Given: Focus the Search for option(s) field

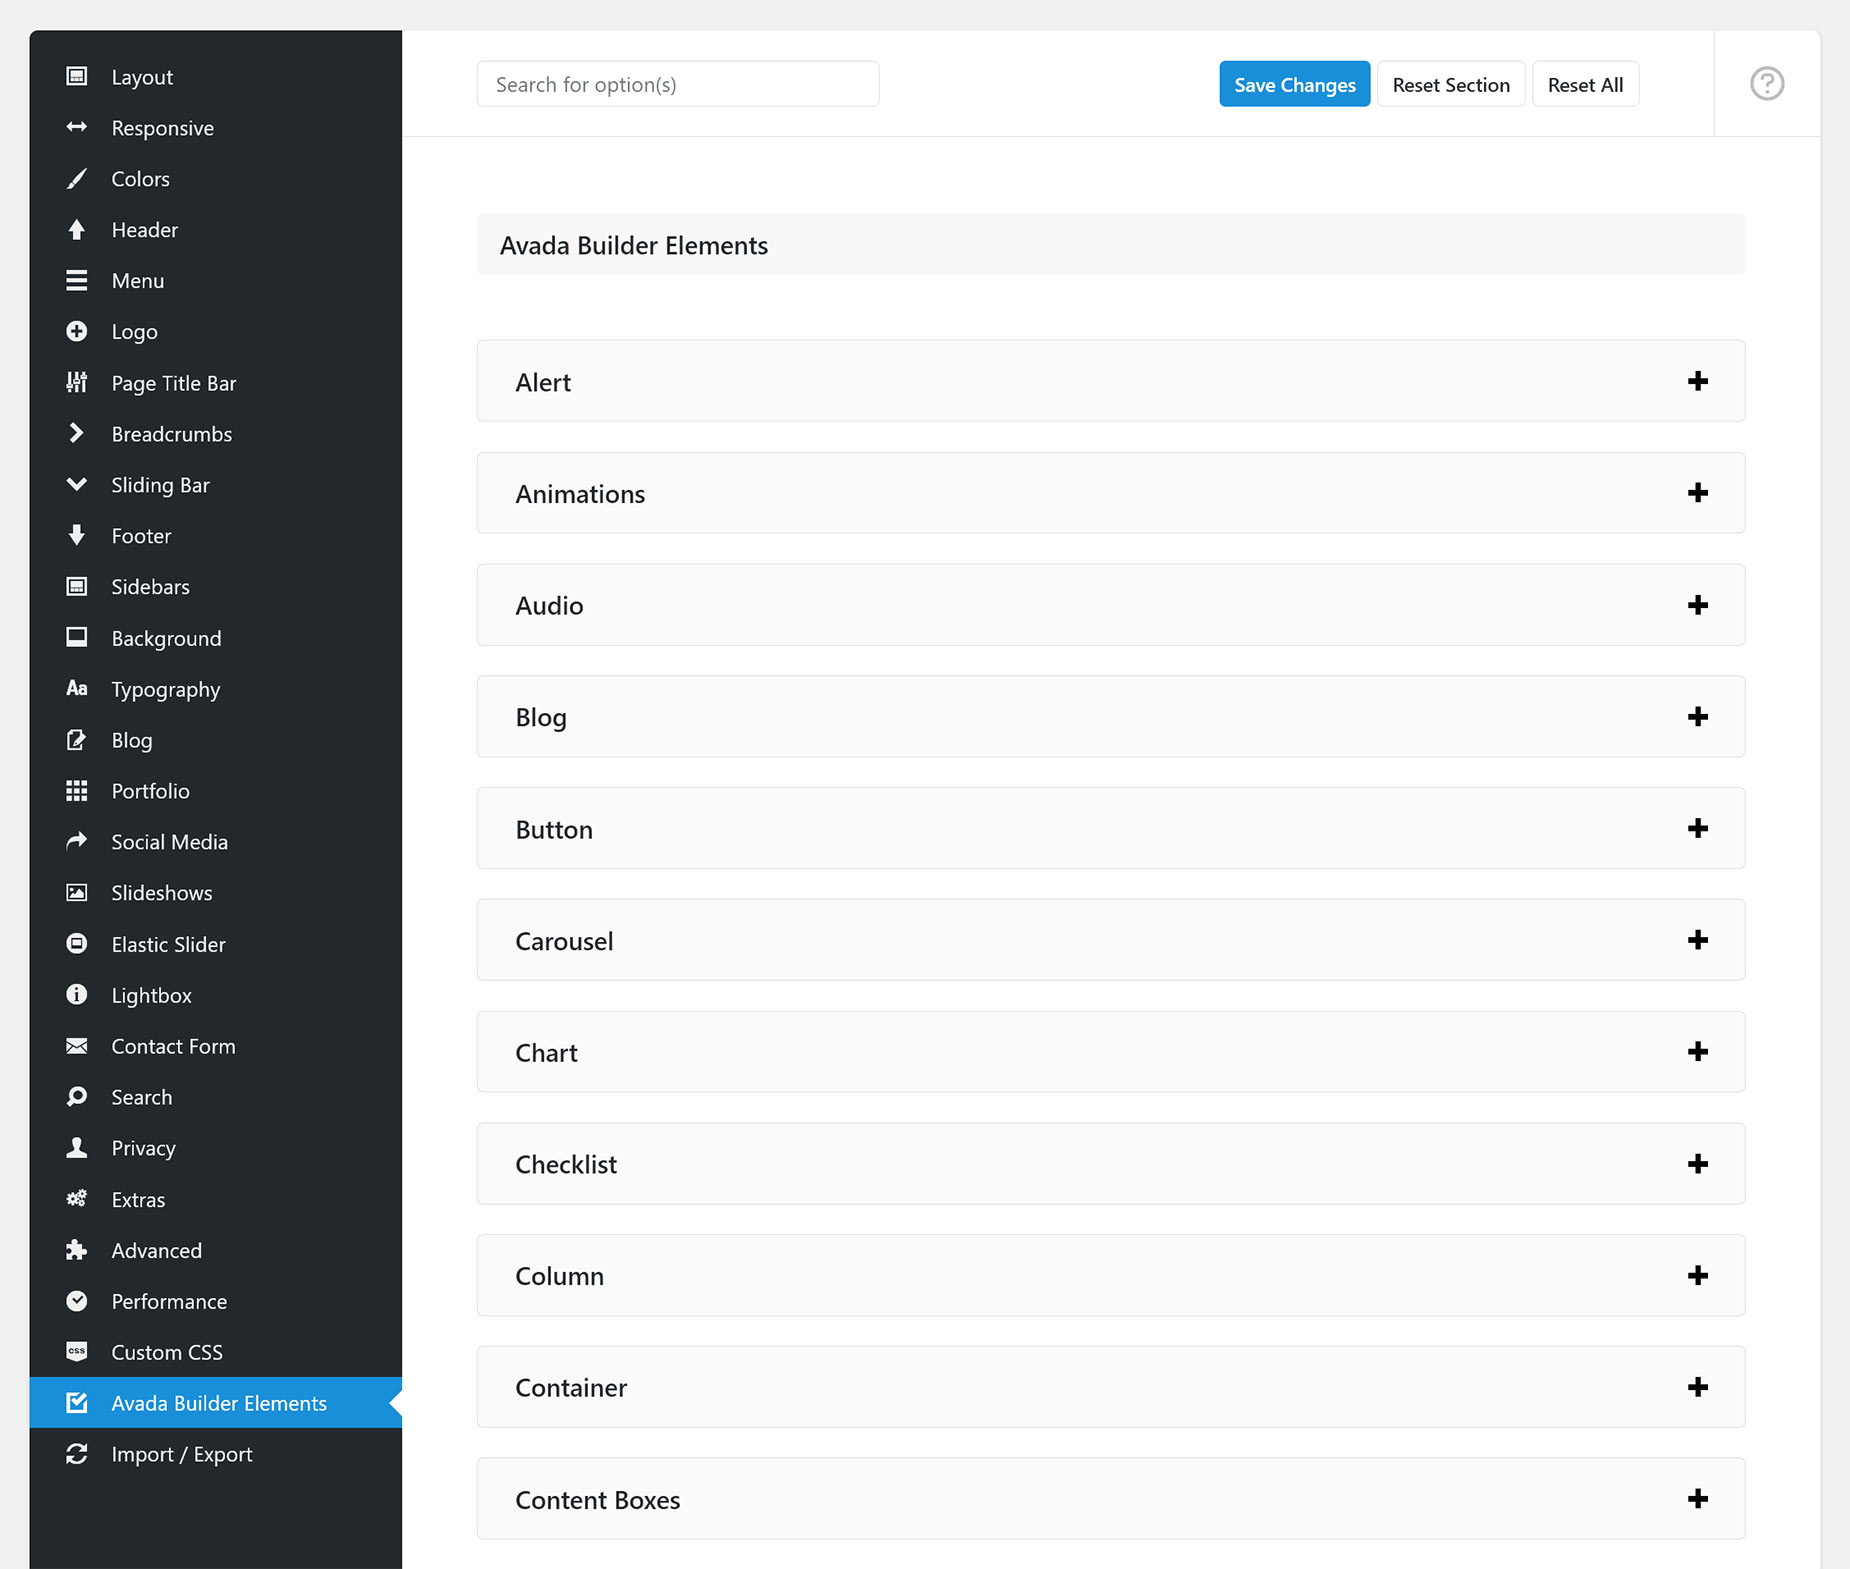Looking at the screenshot, I should pos(678,84).
